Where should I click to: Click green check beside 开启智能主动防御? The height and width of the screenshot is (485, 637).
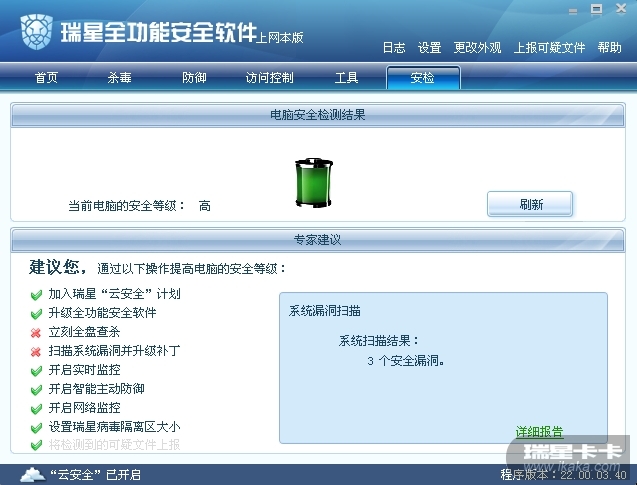coord(36,390)
